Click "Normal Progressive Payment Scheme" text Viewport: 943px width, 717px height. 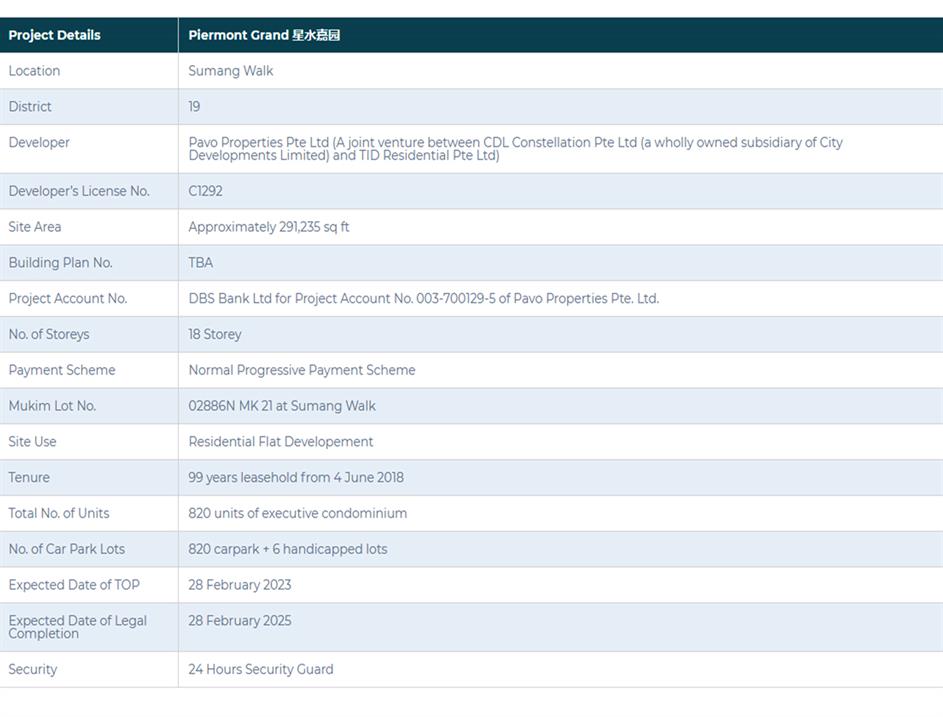[302, 370]
